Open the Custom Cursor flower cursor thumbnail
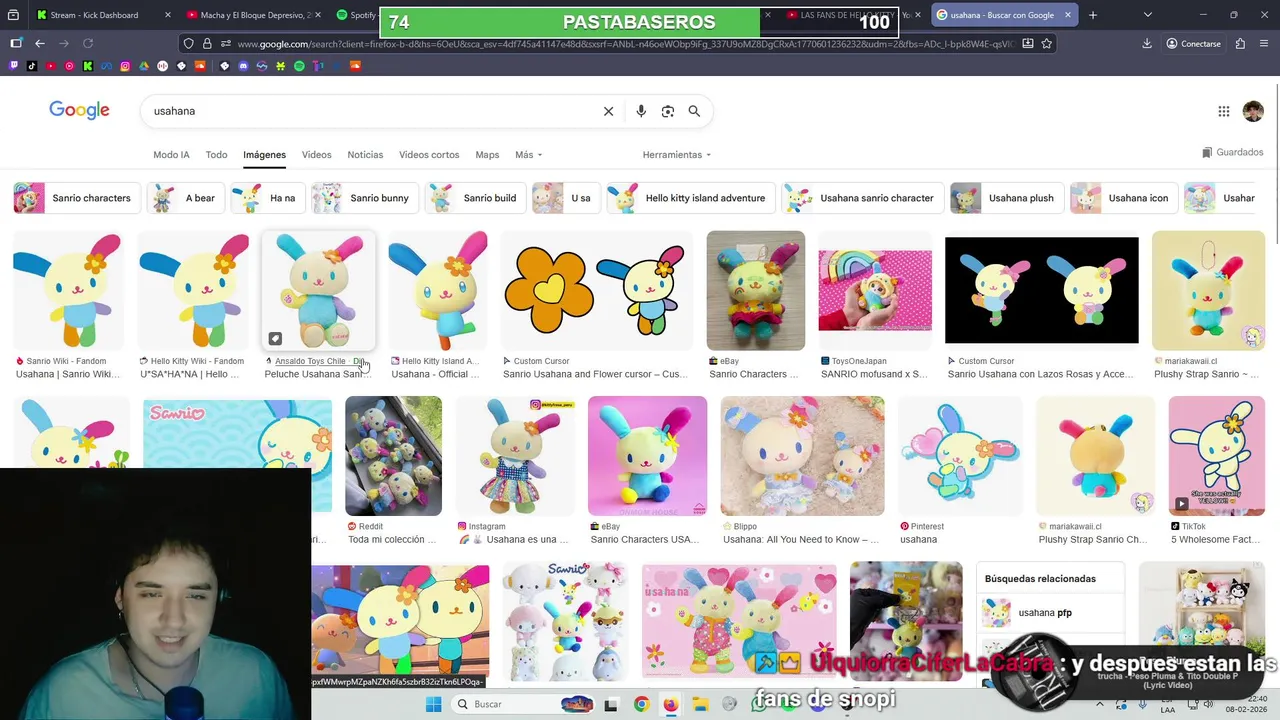 click(x=597, y=291)
